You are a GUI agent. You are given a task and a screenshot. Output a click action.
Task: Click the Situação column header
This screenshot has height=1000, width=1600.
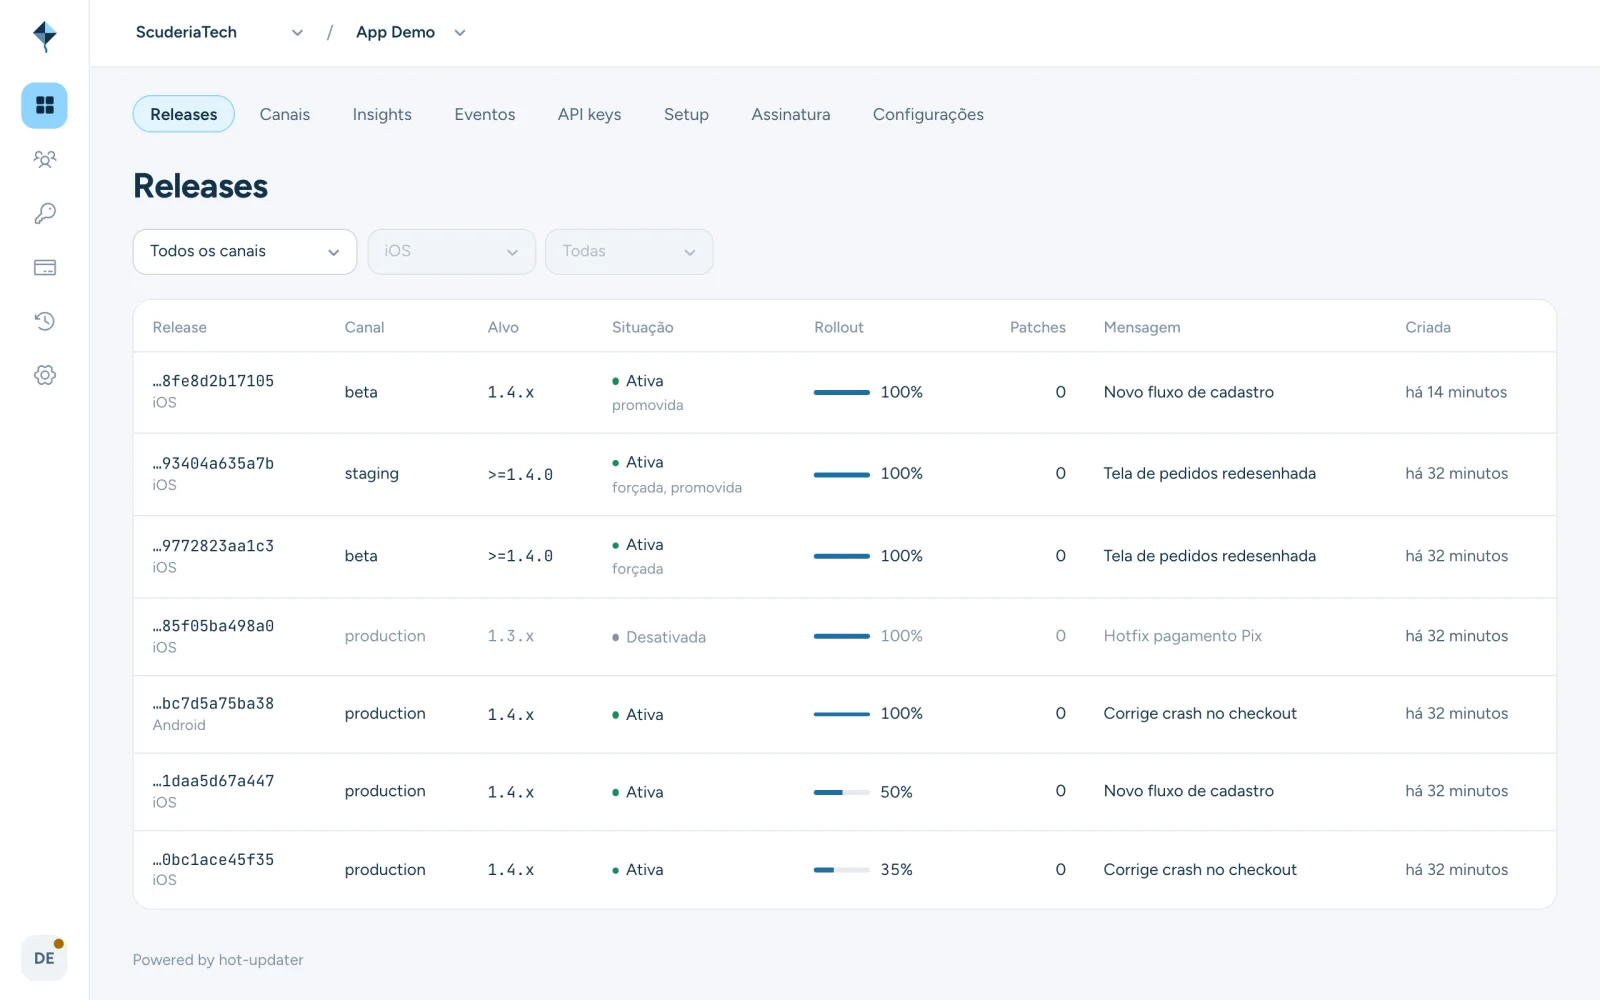[x=643, y=327]
